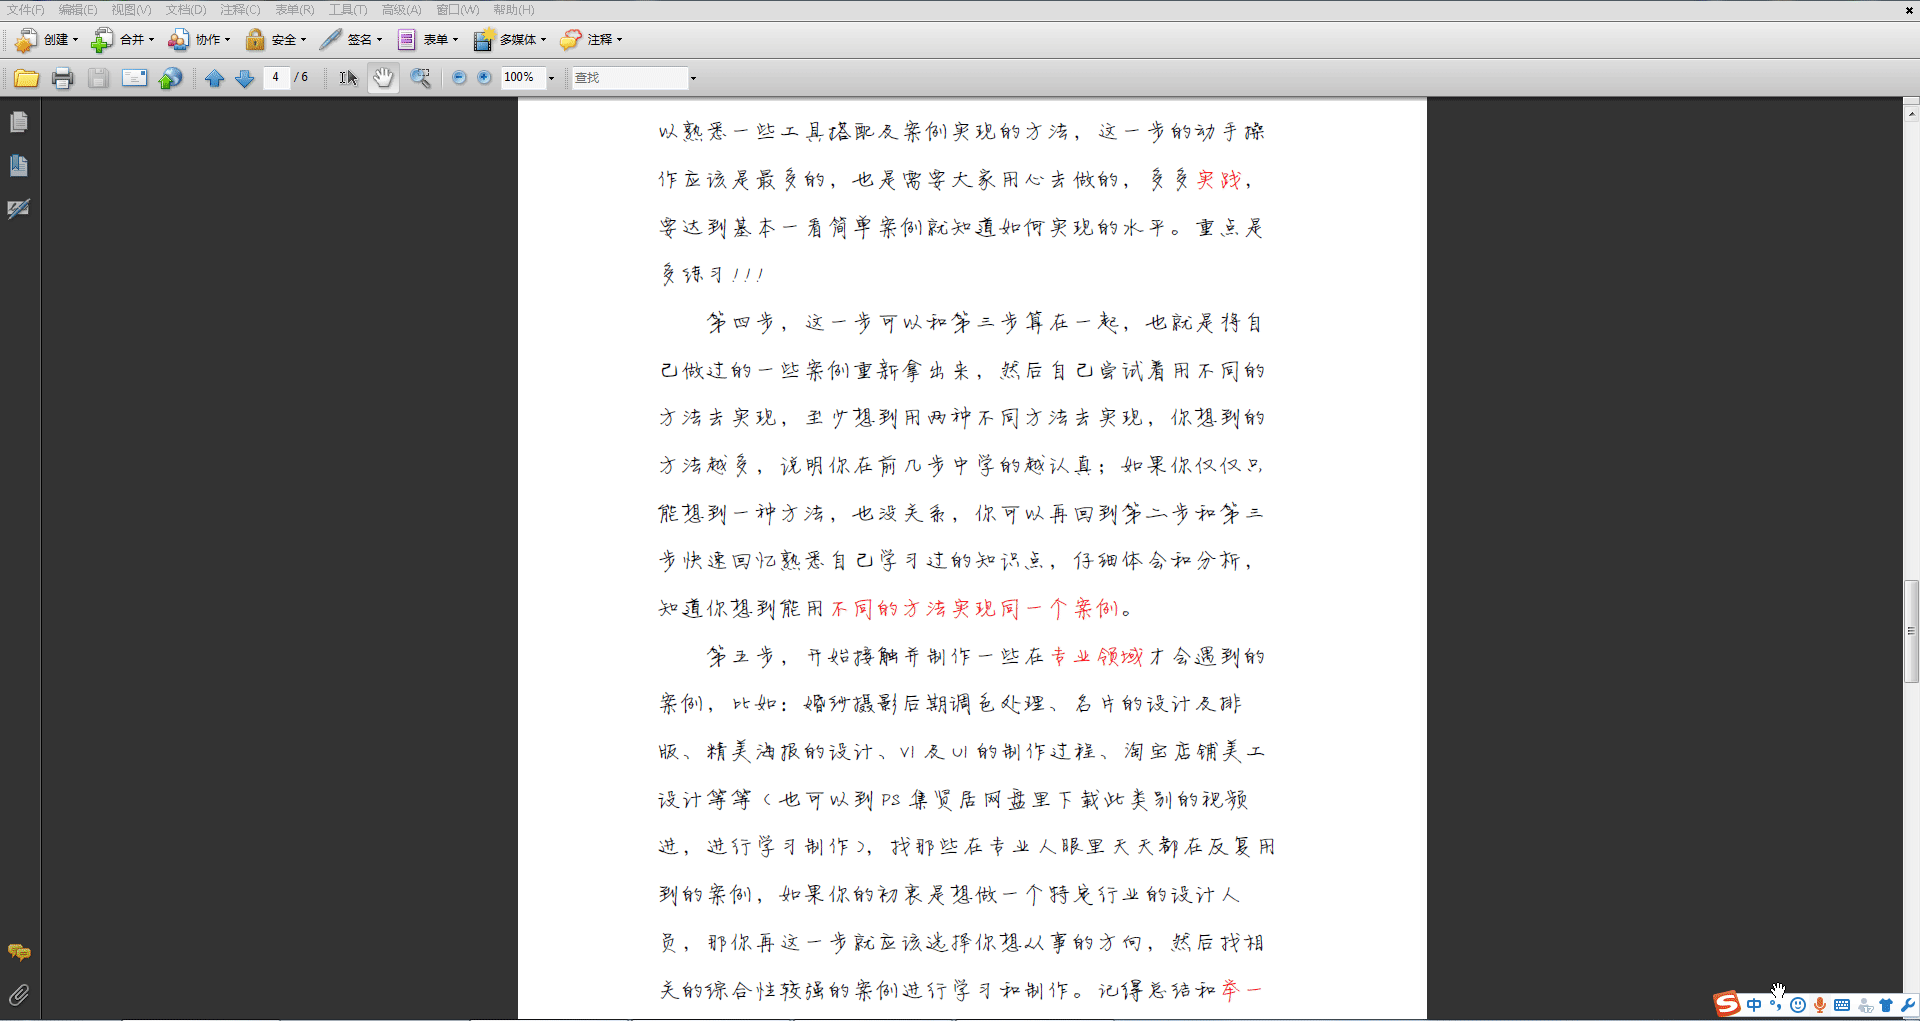Click the vertical scrollbar thumb
1920x1021 pixels.
pyautogui.click(x=1911, y=631)
